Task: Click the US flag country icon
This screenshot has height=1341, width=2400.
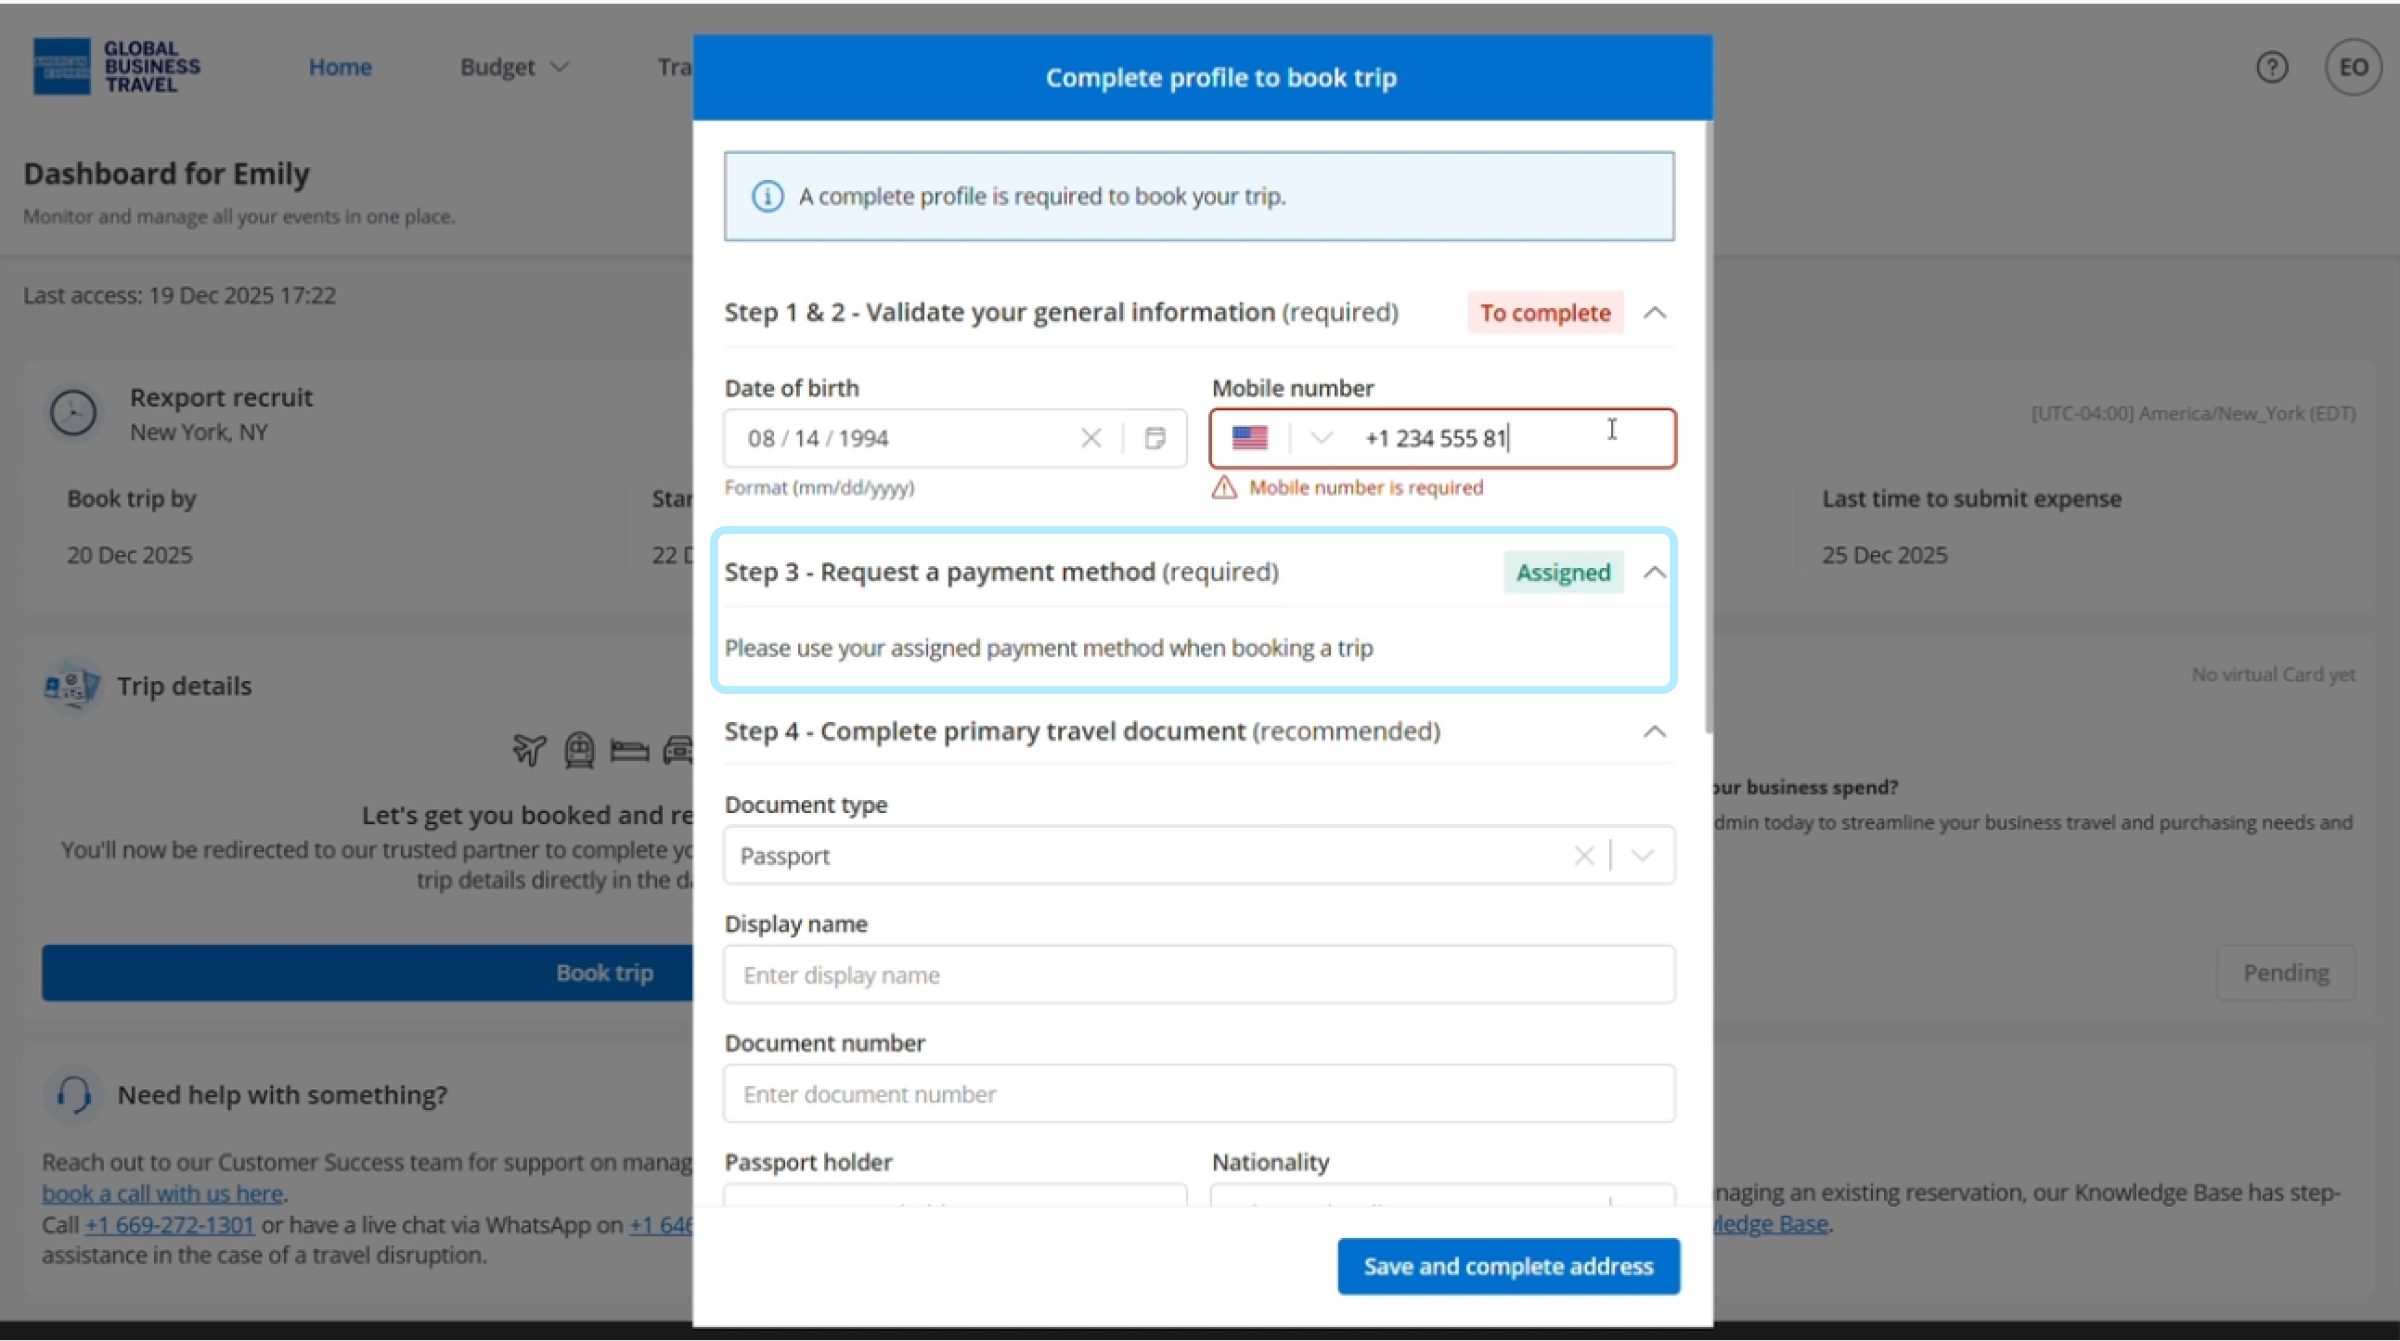Action: tap(1249, 438)
